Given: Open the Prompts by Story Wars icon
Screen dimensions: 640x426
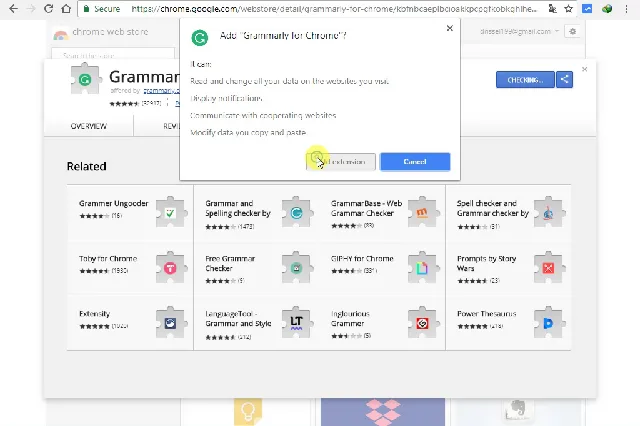Looking at the screenshot, I should point(549,268).
